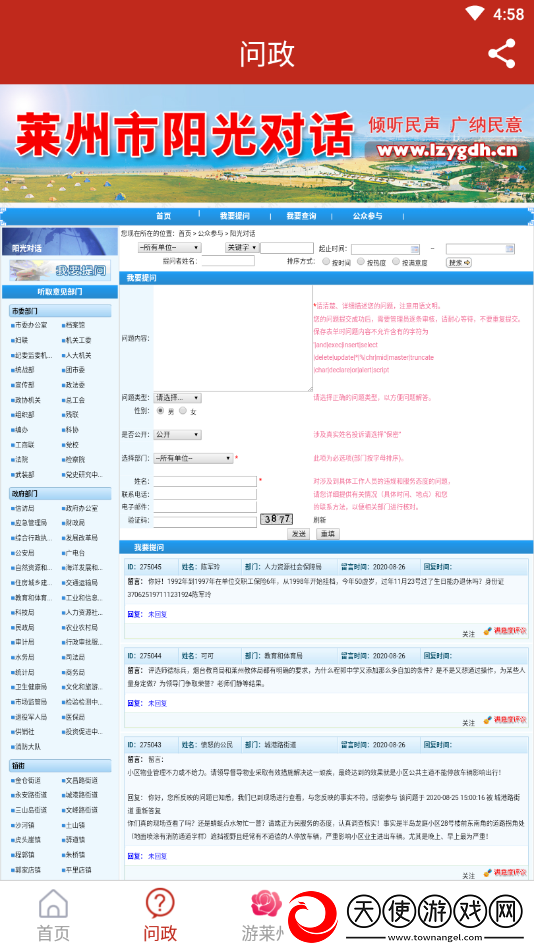This screenshot has height=949, width=534.
Task: Open the 是否公开 dropdown
Action: pos(177,435)
